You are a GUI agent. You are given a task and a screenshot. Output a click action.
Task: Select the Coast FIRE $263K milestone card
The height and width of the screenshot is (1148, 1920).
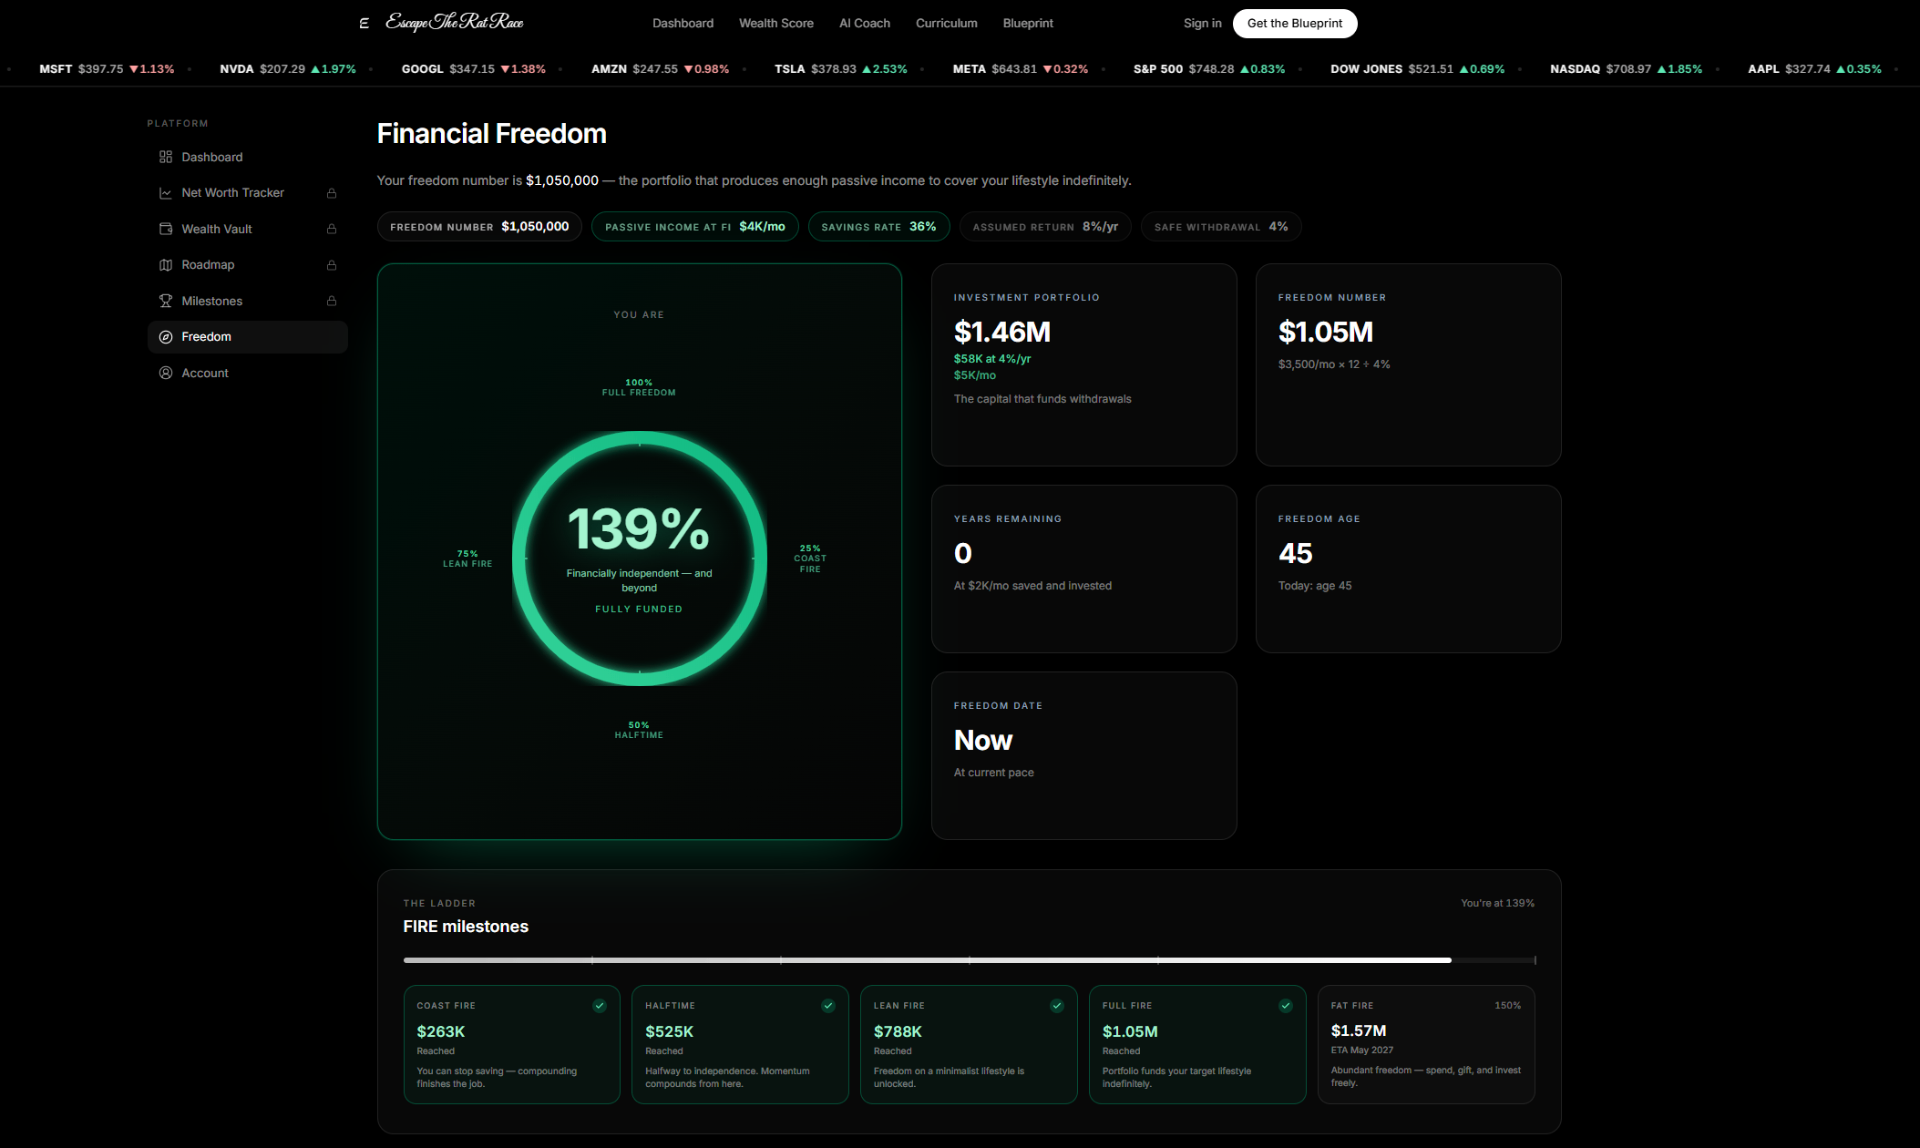point(512,1045)
